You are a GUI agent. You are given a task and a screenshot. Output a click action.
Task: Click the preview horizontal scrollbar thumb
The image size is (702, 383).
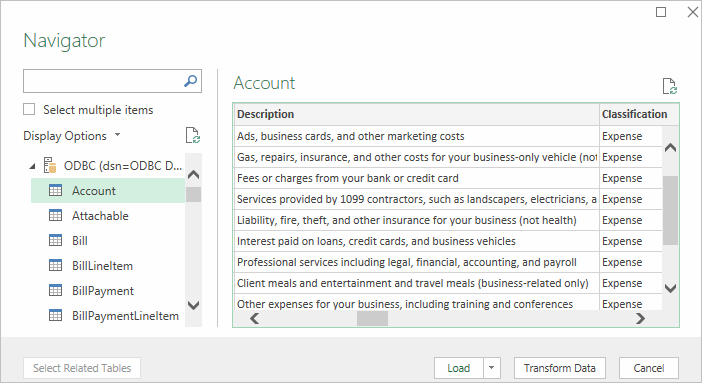tap(372, 318)
